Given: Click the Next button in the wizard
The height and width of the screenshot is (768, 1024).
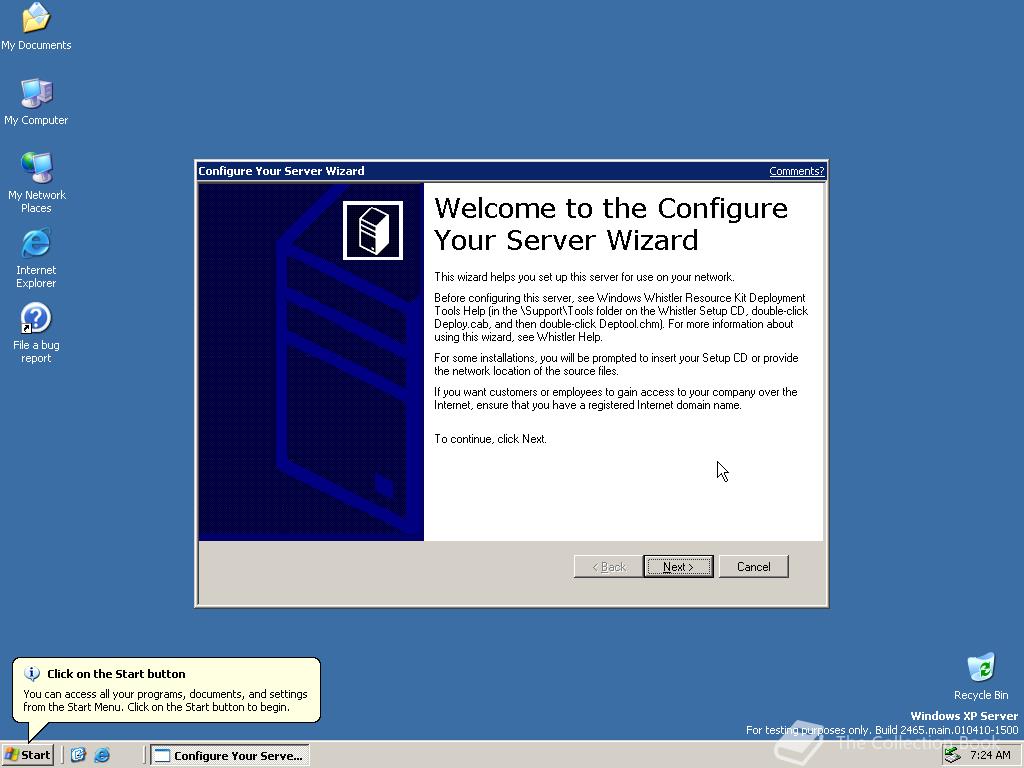Looking at the screenshot, I should (678, 567).
